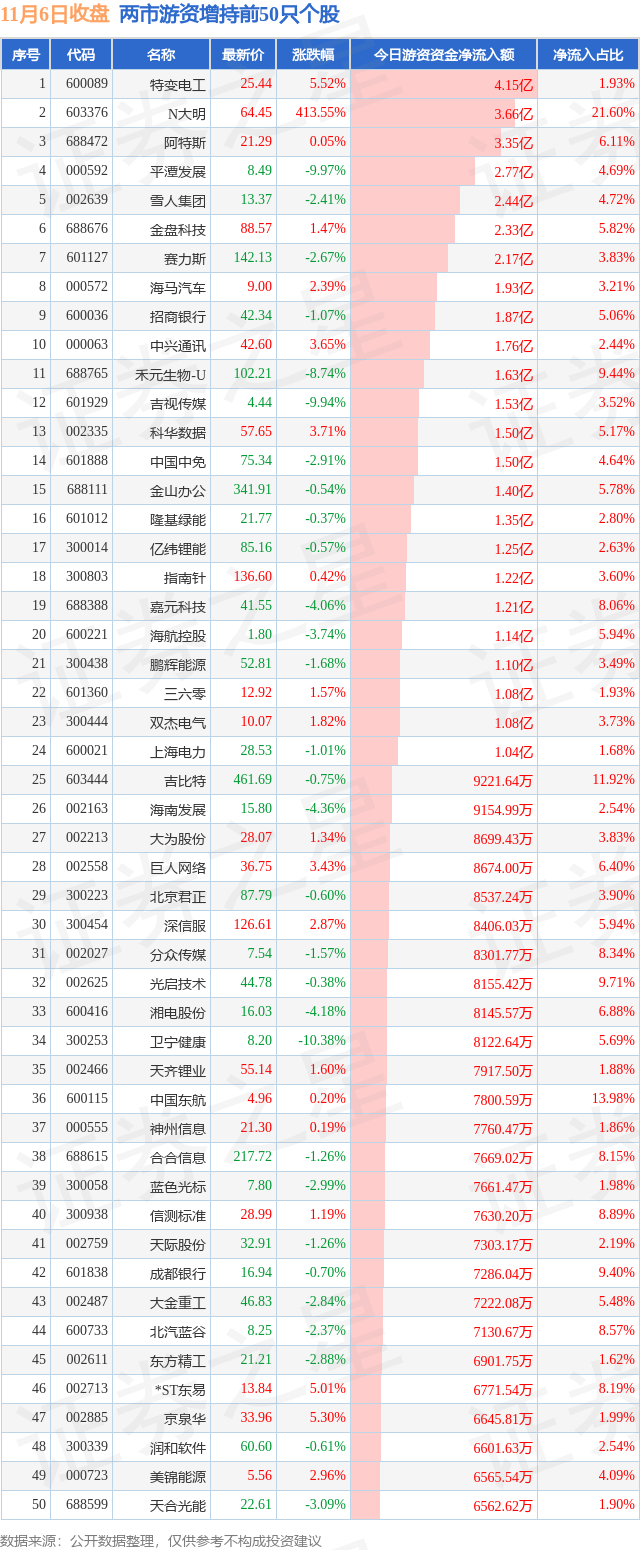640x1550 pixels.
Task: Click stock name 平潭发展
Action: pos(178,172)
